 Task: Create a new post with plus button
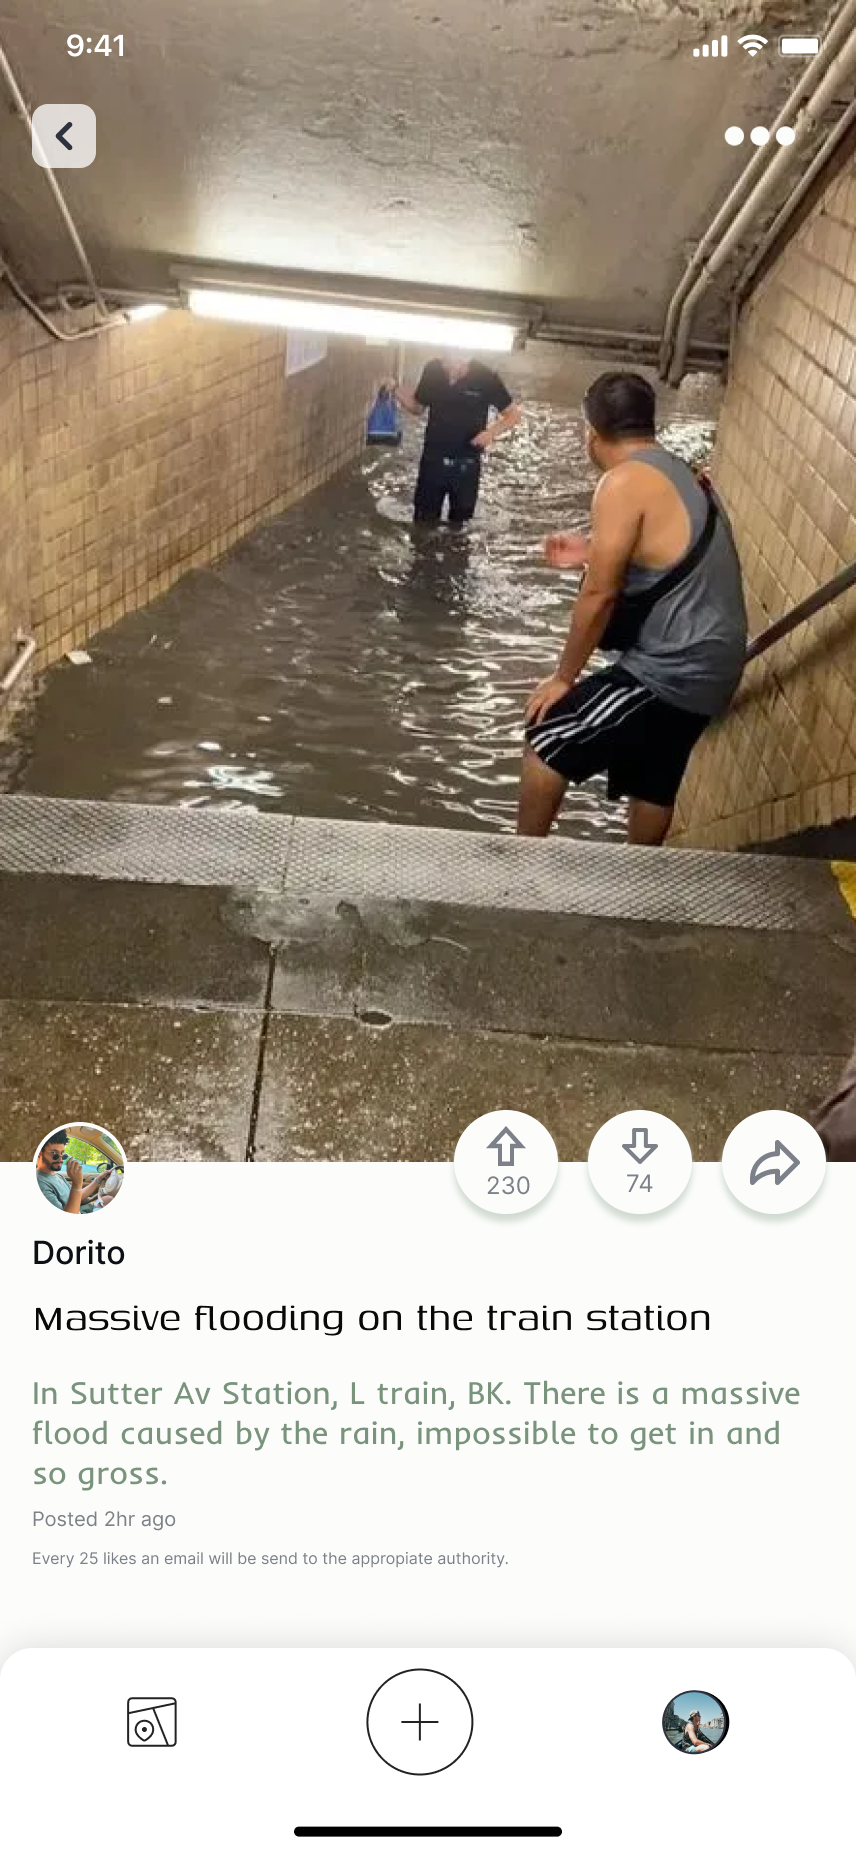420,1722
